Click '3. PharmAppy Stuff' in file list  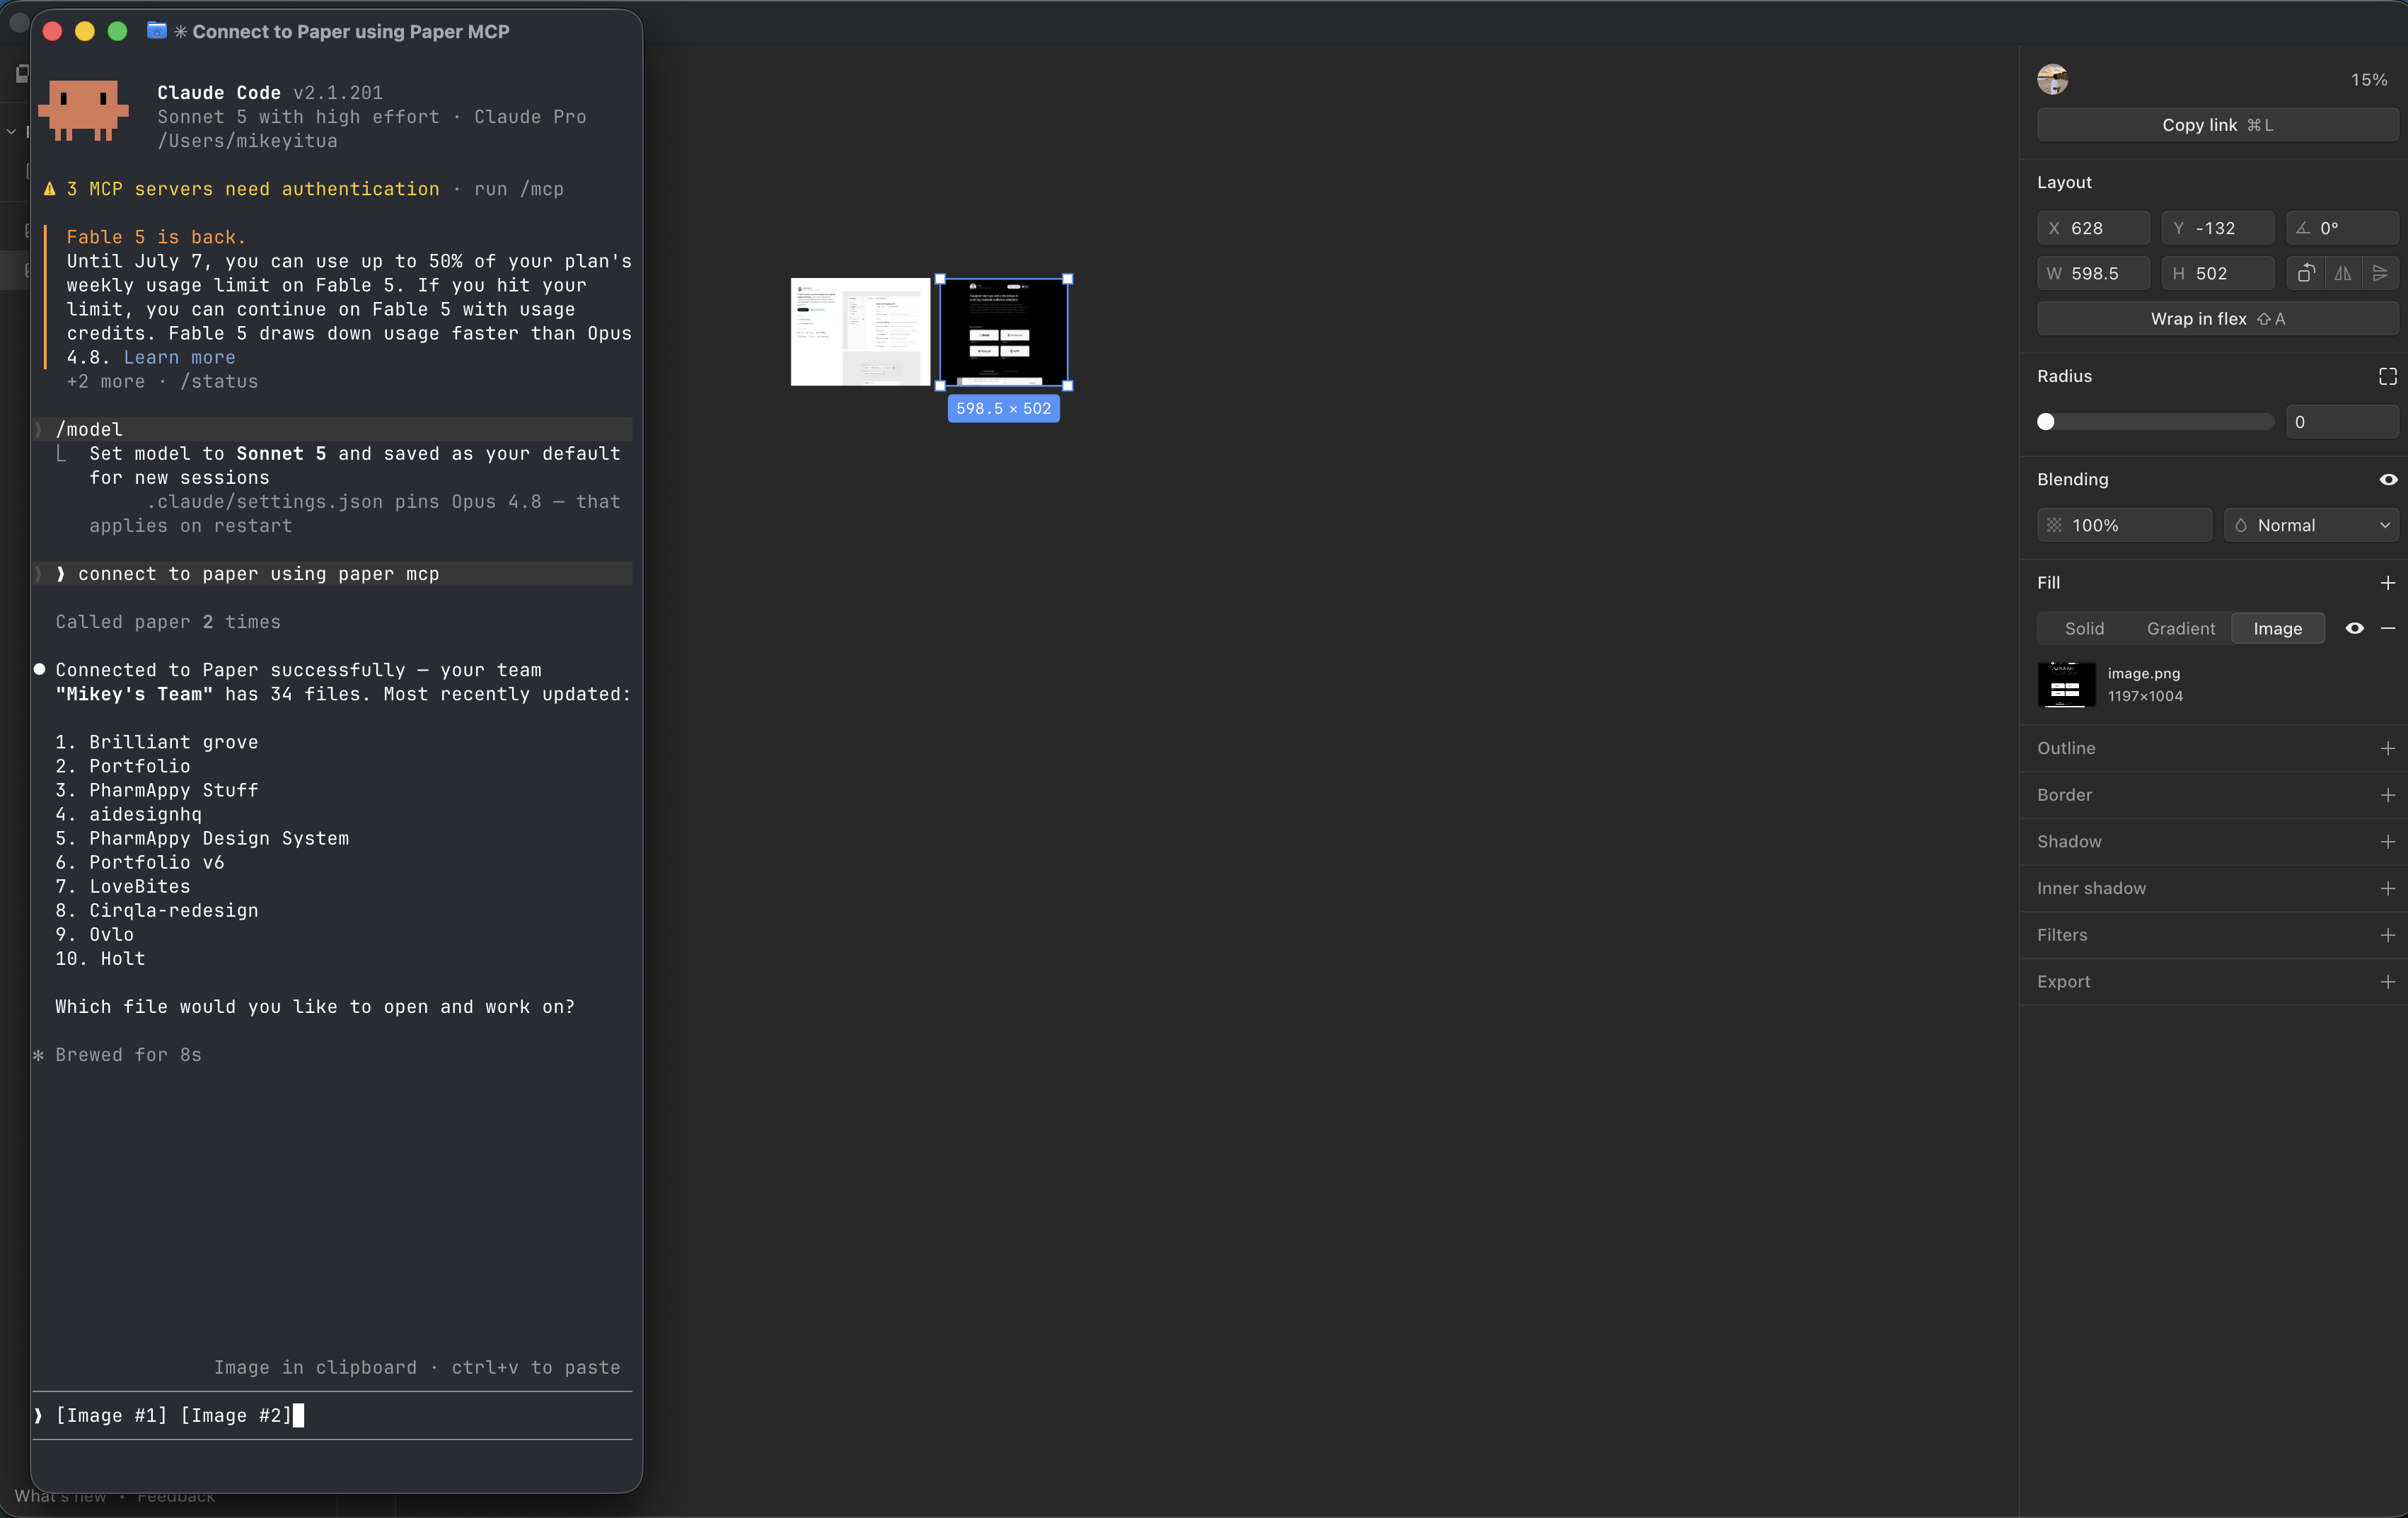pyautogui.click(x=157, y=790)
